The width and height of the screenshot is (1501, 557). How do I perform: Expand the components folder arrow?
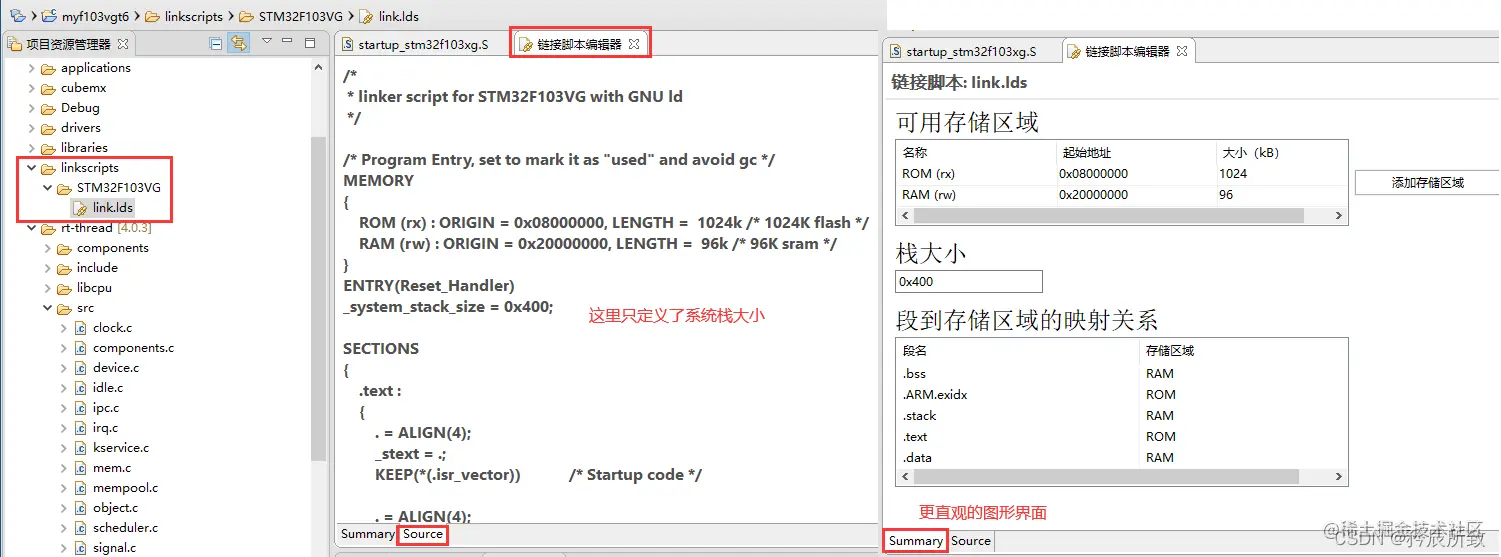coord(47,249)
